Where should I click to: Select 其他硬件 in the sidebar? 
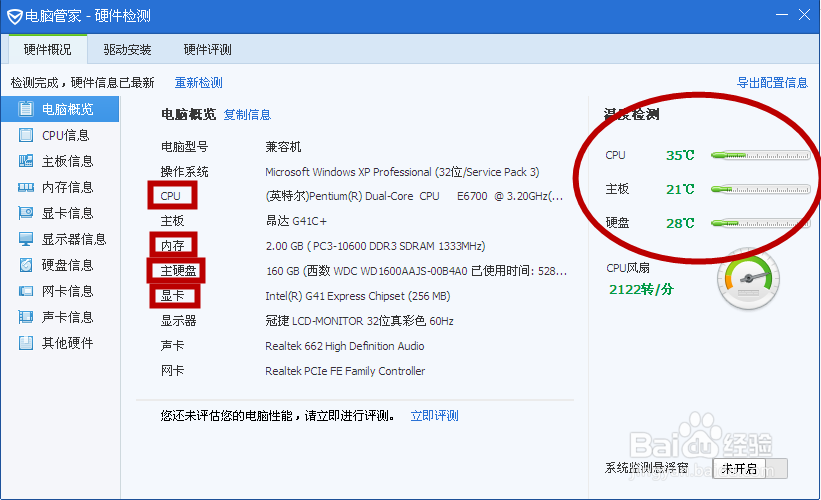pos(60,343)
